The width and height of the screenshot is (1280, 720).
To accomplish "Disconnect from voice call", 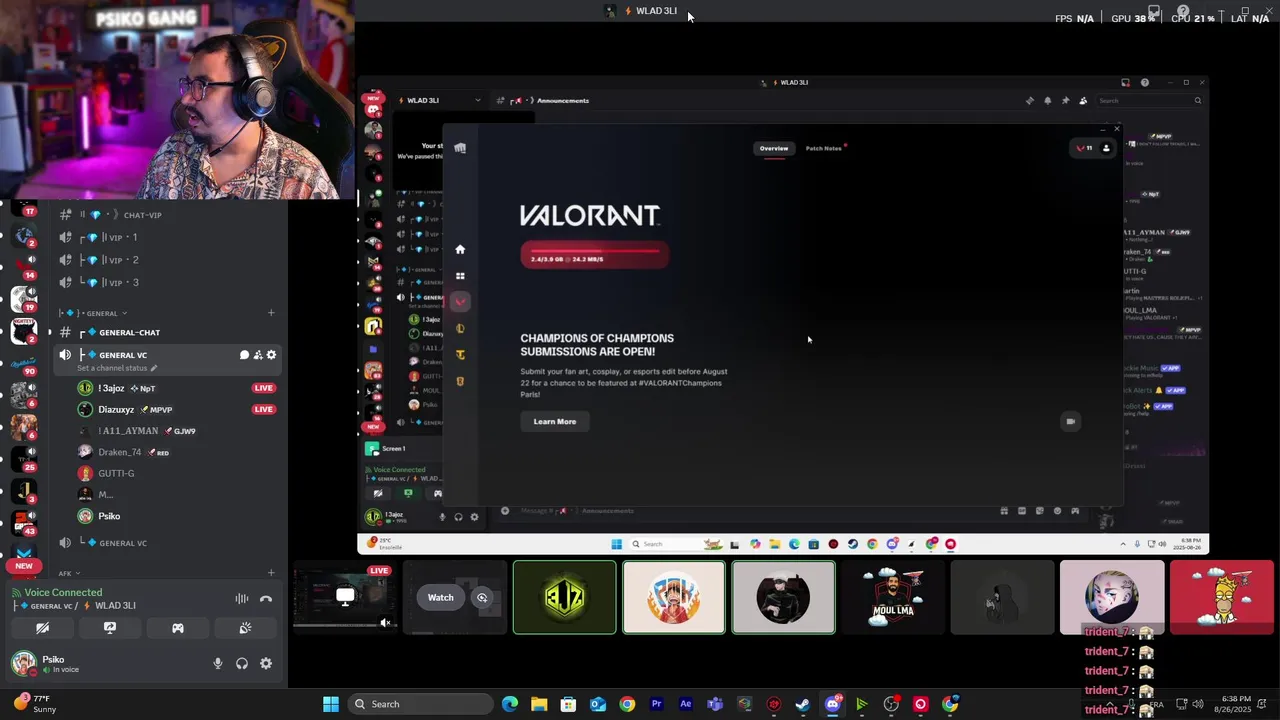I will pyautogui.click(x=266, y=599).
